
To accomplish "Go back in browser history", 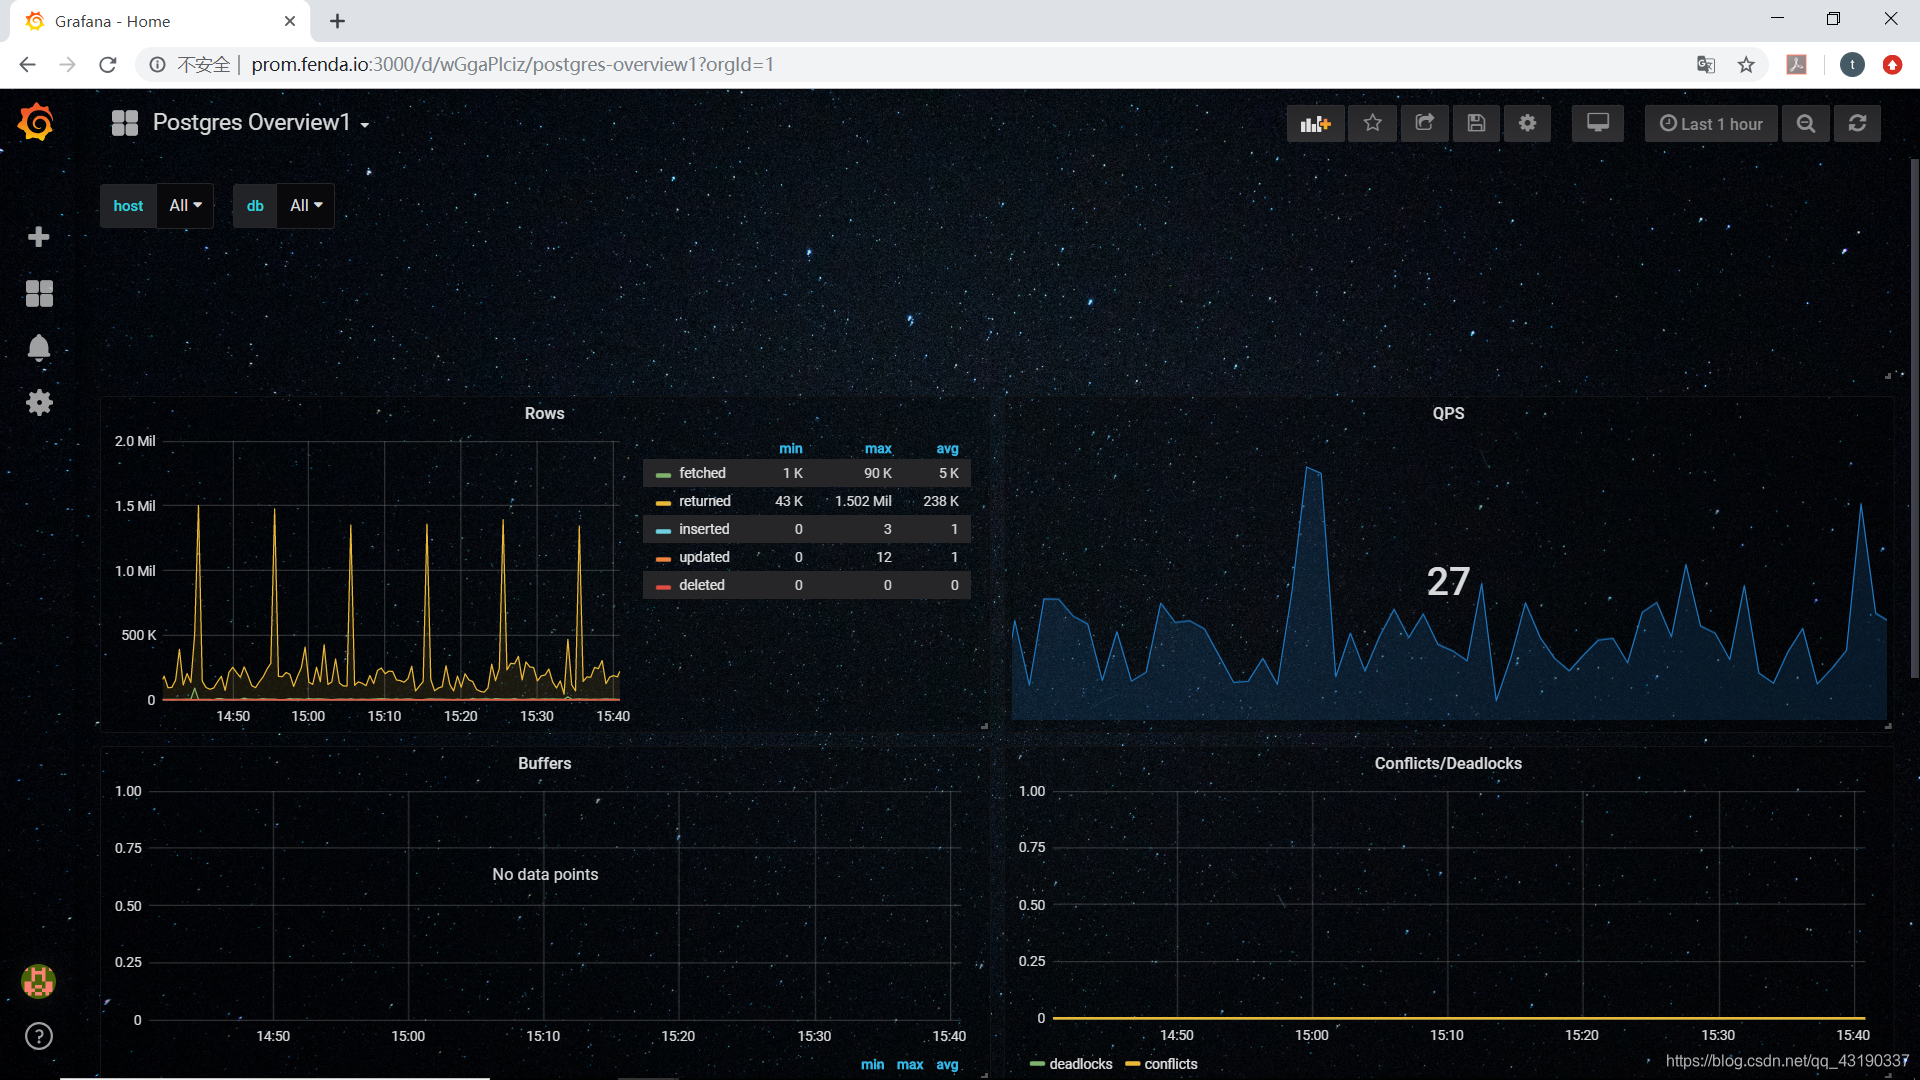I will point(27,65).
